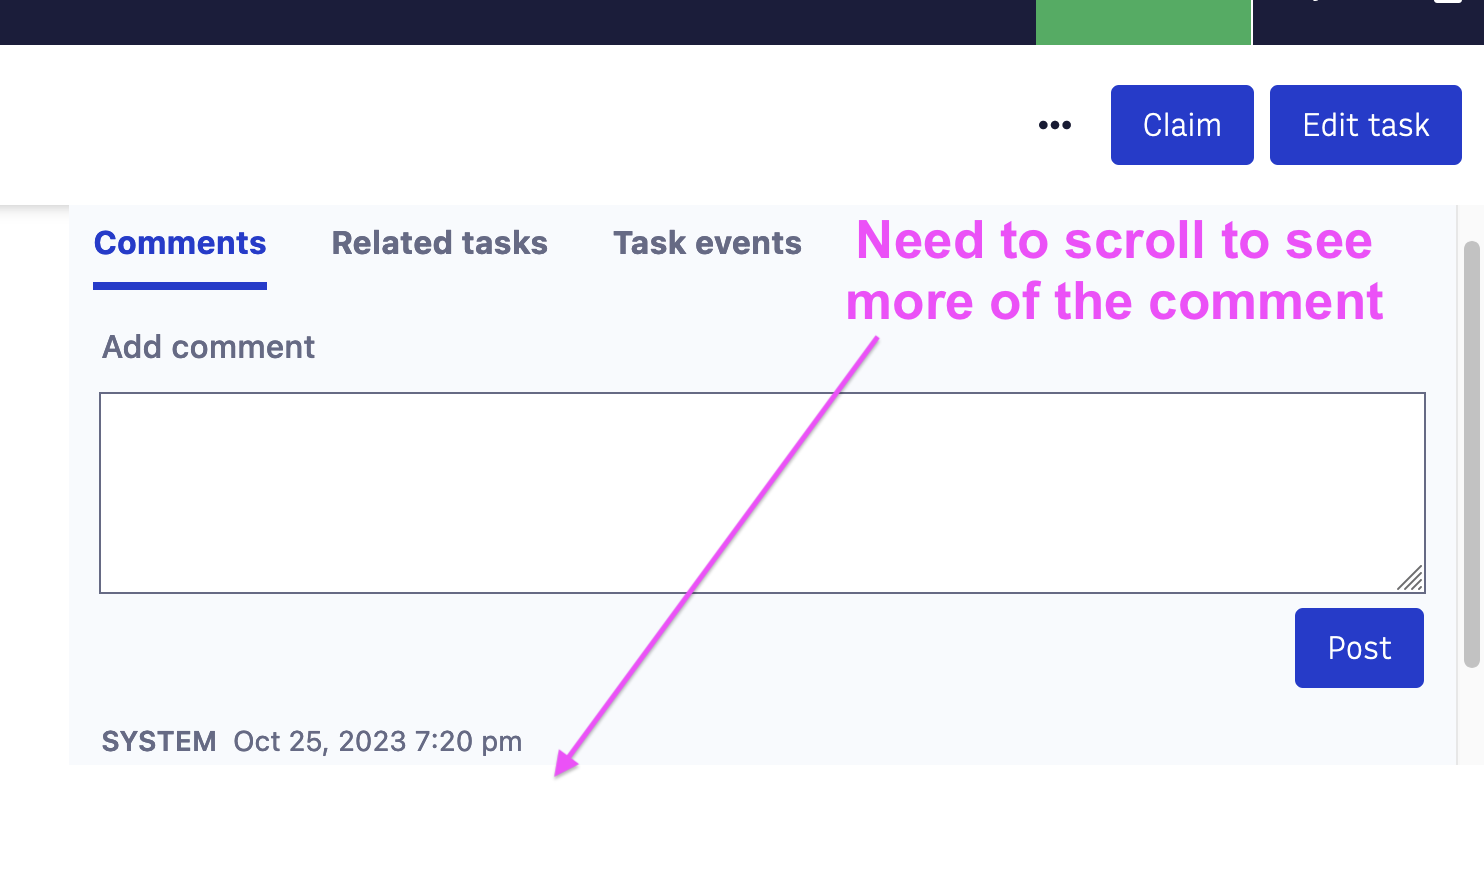Open the Edit task button
The height and width of the screenshot is (881, 1484).
pos(1366,125)
